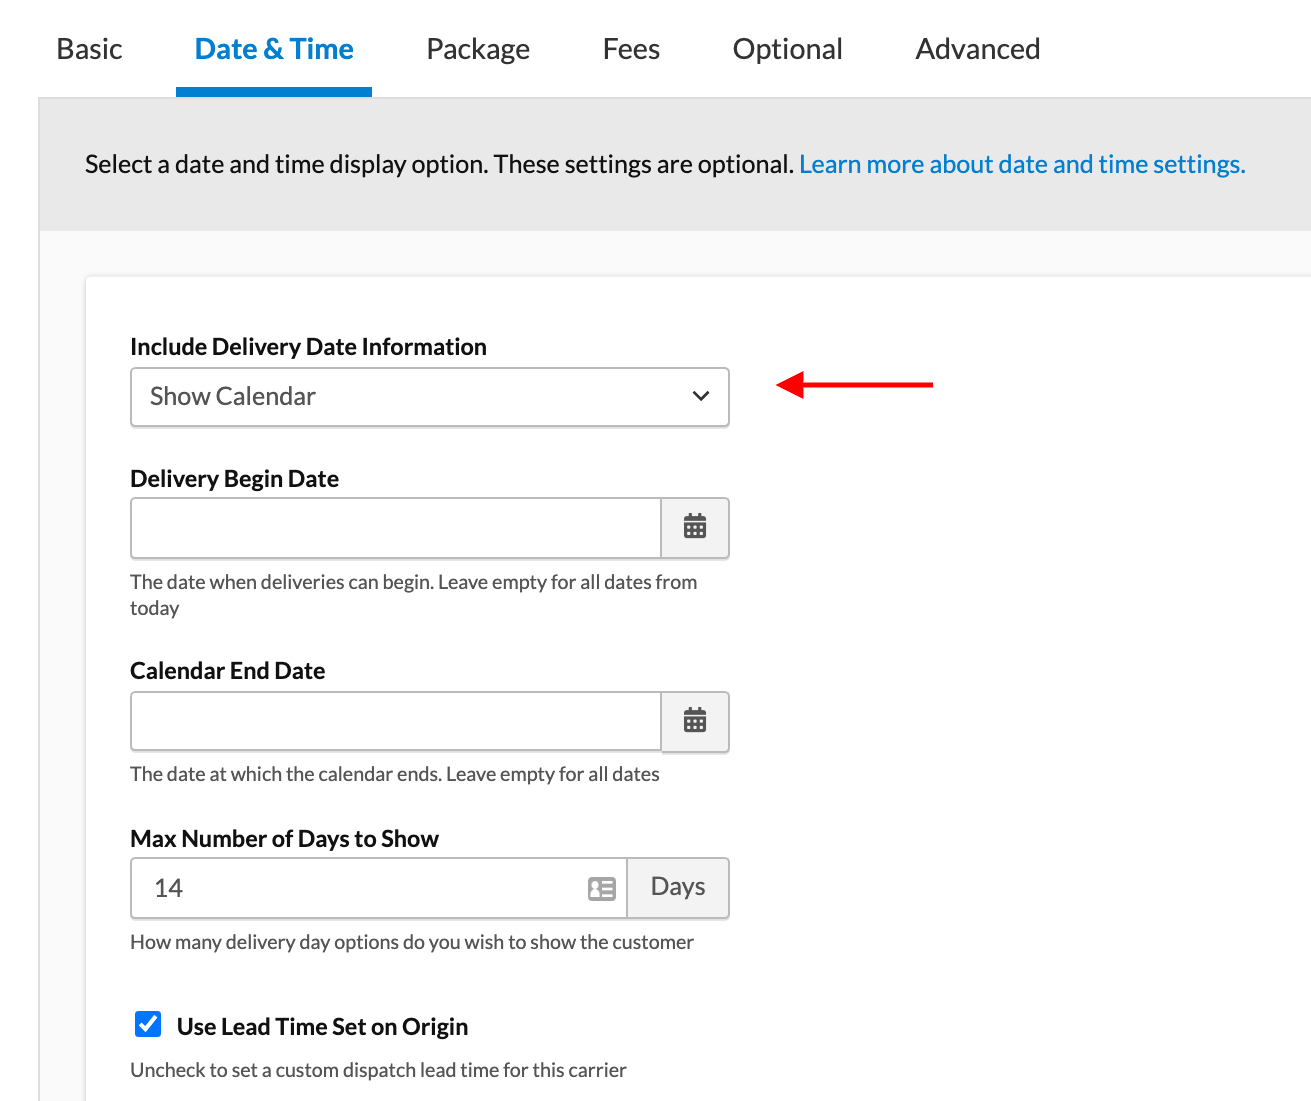Click the Days unit label button

[x=678, y=888]
